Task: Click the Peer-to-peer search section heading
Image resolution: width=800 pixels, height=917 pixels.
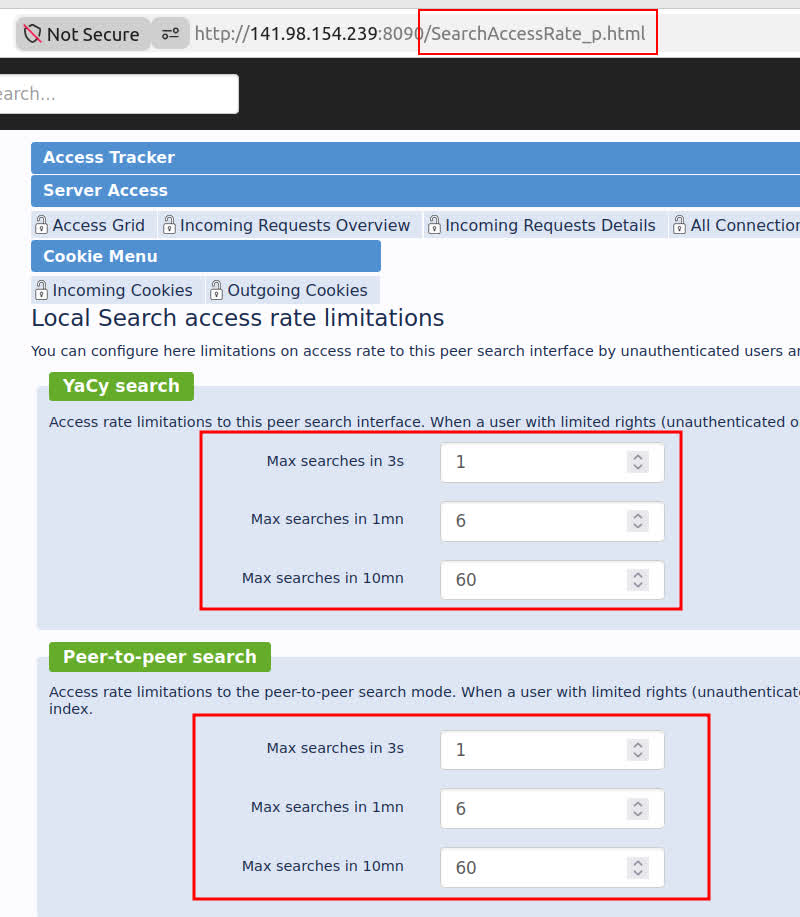Action: click(x=160, y=657)
